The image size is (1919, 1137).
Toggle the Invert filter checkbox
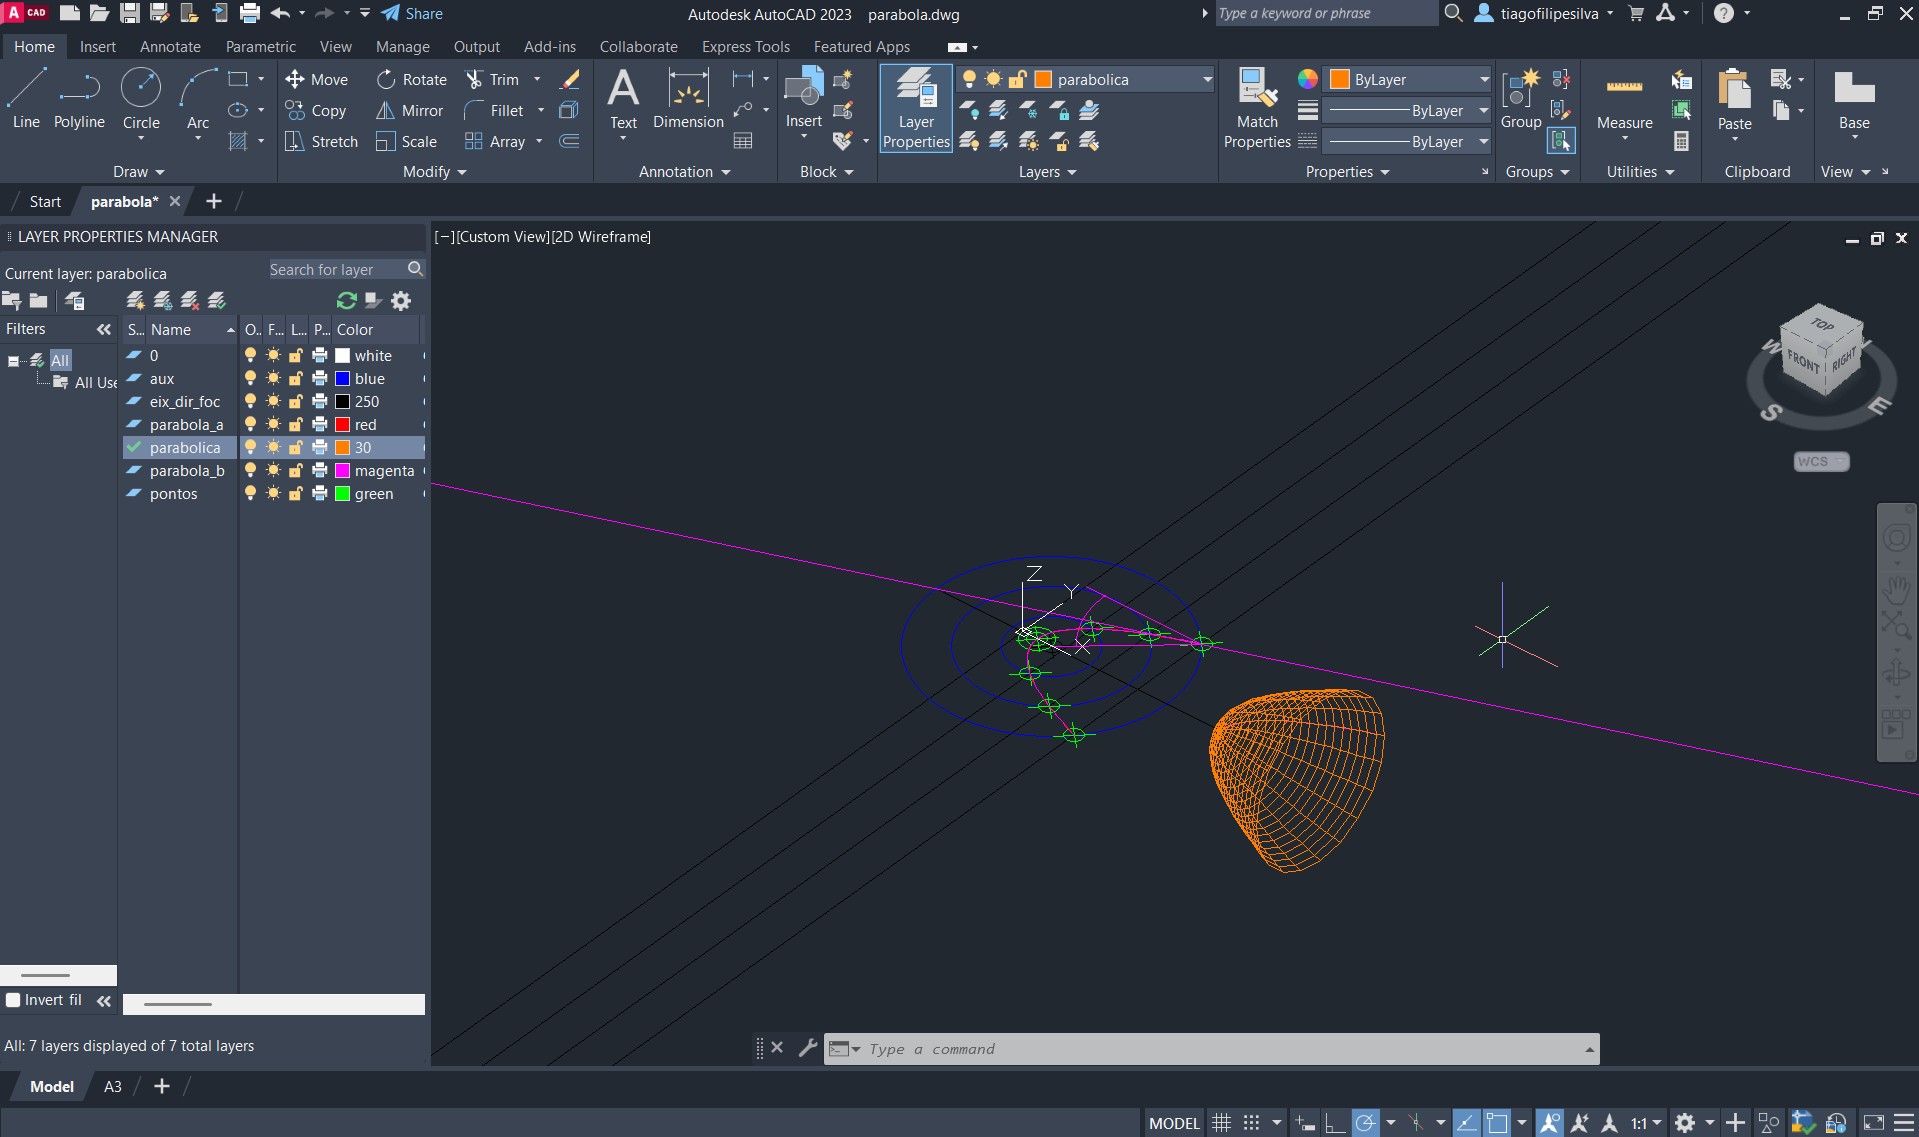pos(13,1000)
